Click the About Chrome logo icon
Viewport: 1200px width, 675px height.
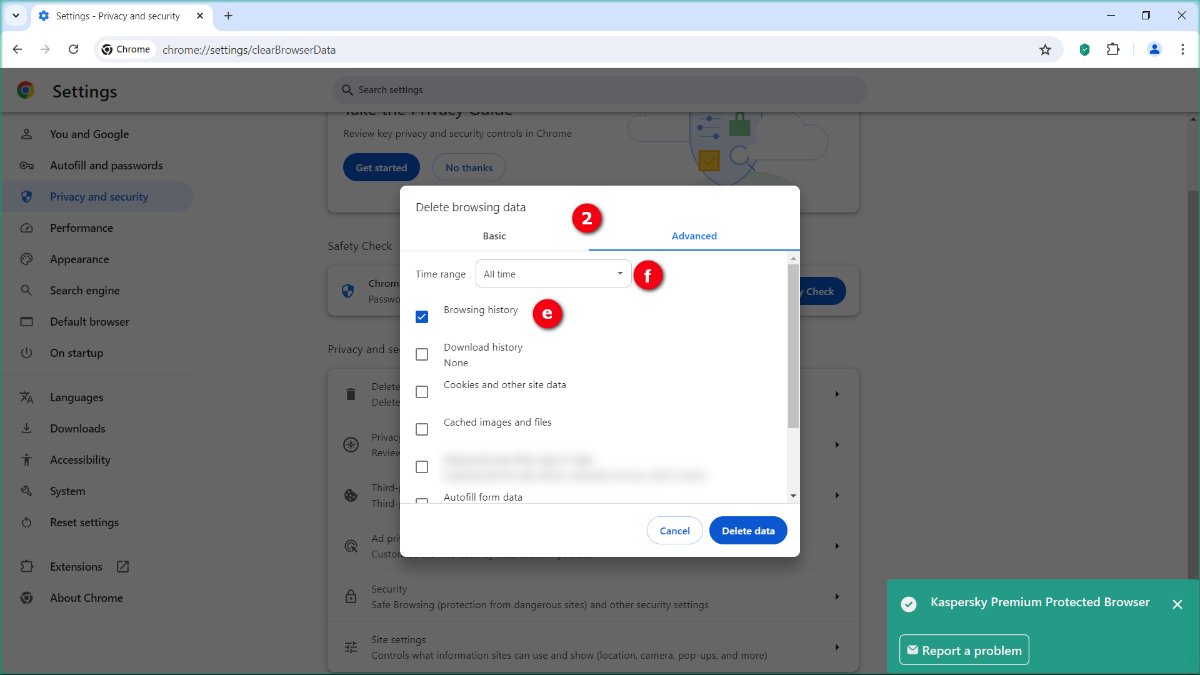coord(27,598)
